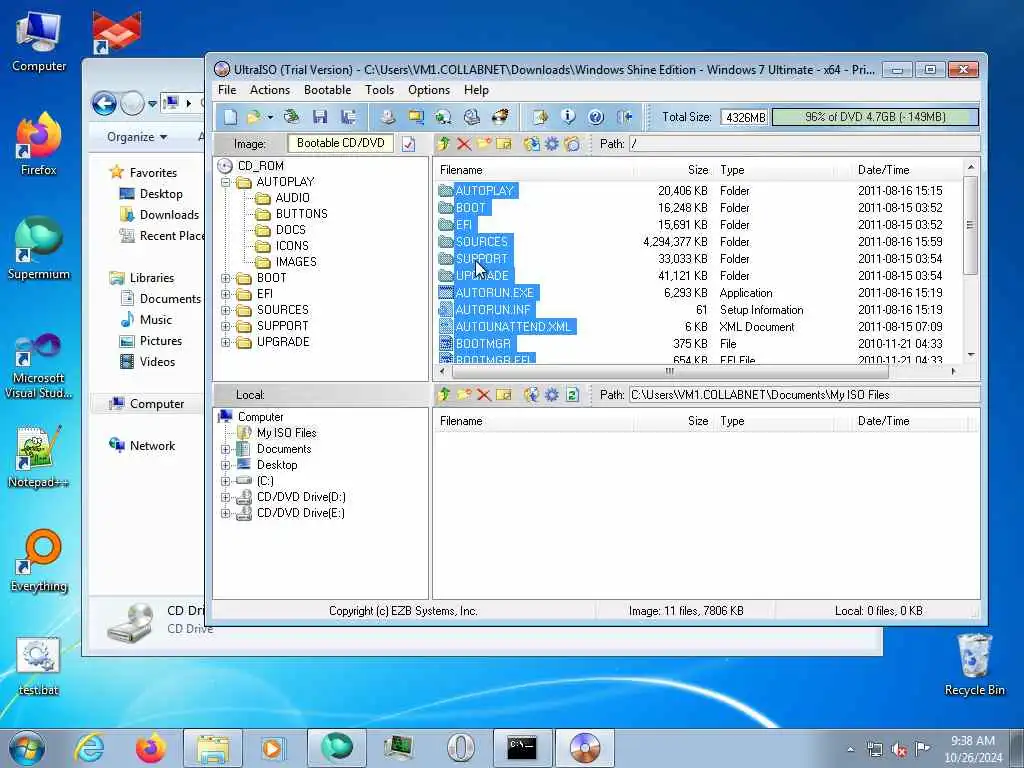This screenshot has width=1024, height=768.
Task: Click the Burn CD/DVD Image icon
Action: point(500,117)
